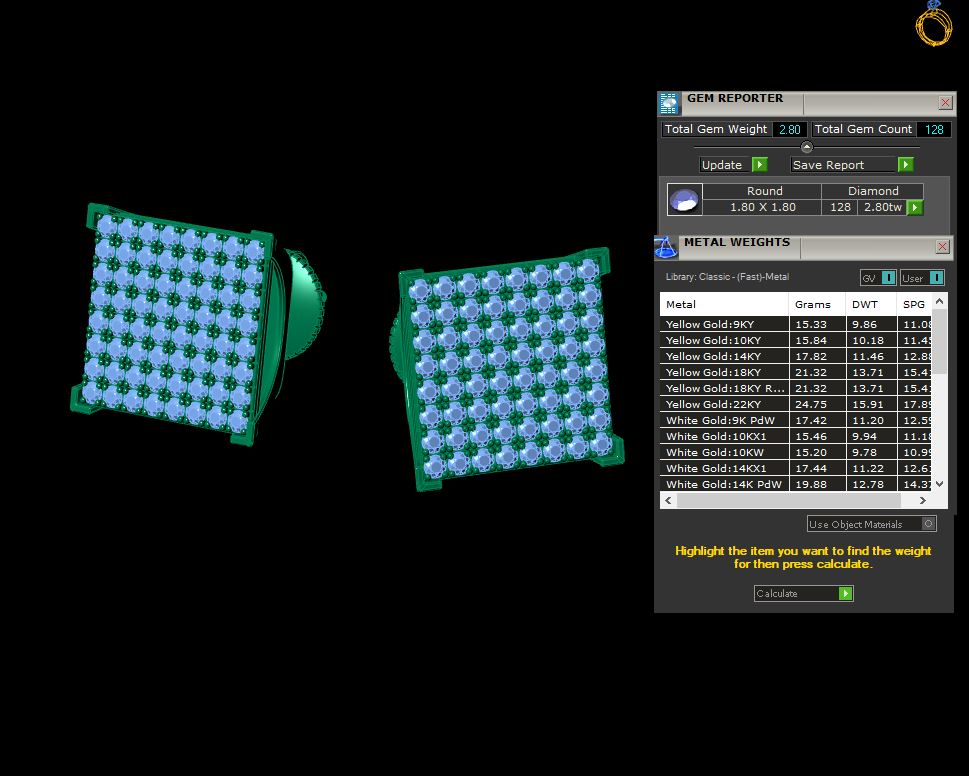Viewport: 969px width, 776px height.
Task: Toggle the GV library switch
Action: tap(888, 277)
